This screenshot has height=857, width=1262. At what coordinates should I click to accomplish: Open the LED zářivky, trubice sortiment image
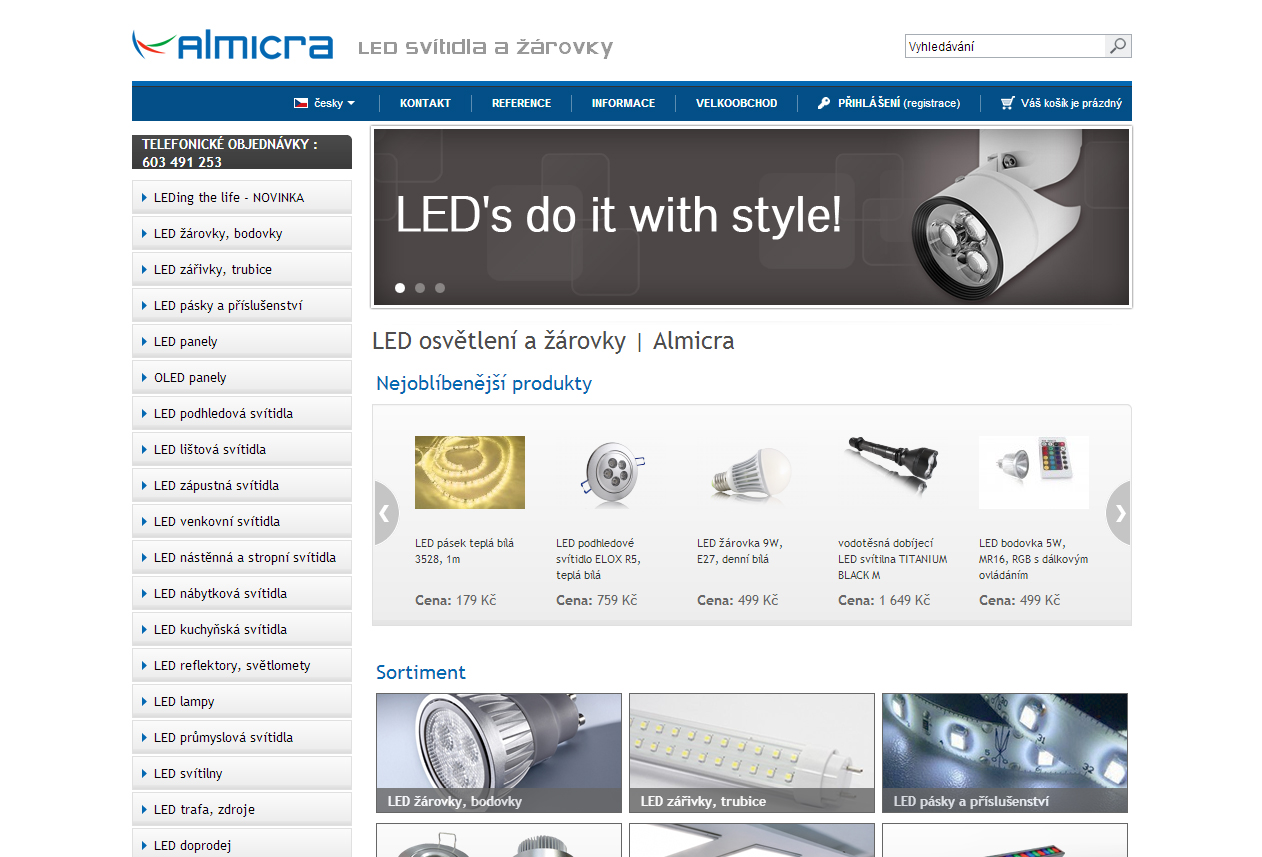click(751, 753)
